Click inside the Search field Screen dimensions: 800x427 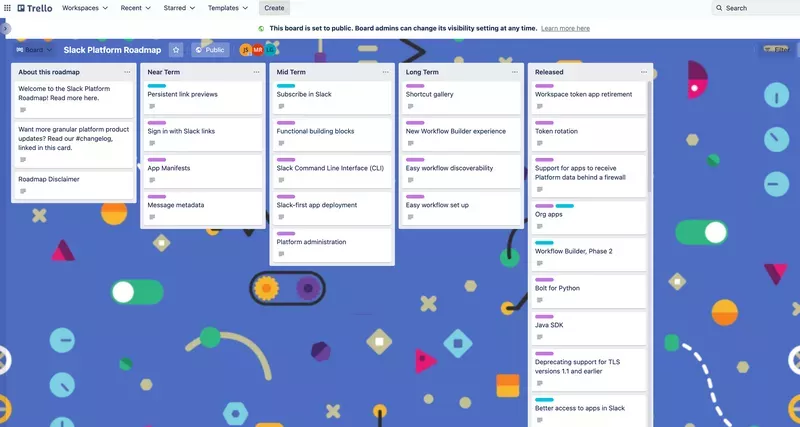tap(756, 8)
